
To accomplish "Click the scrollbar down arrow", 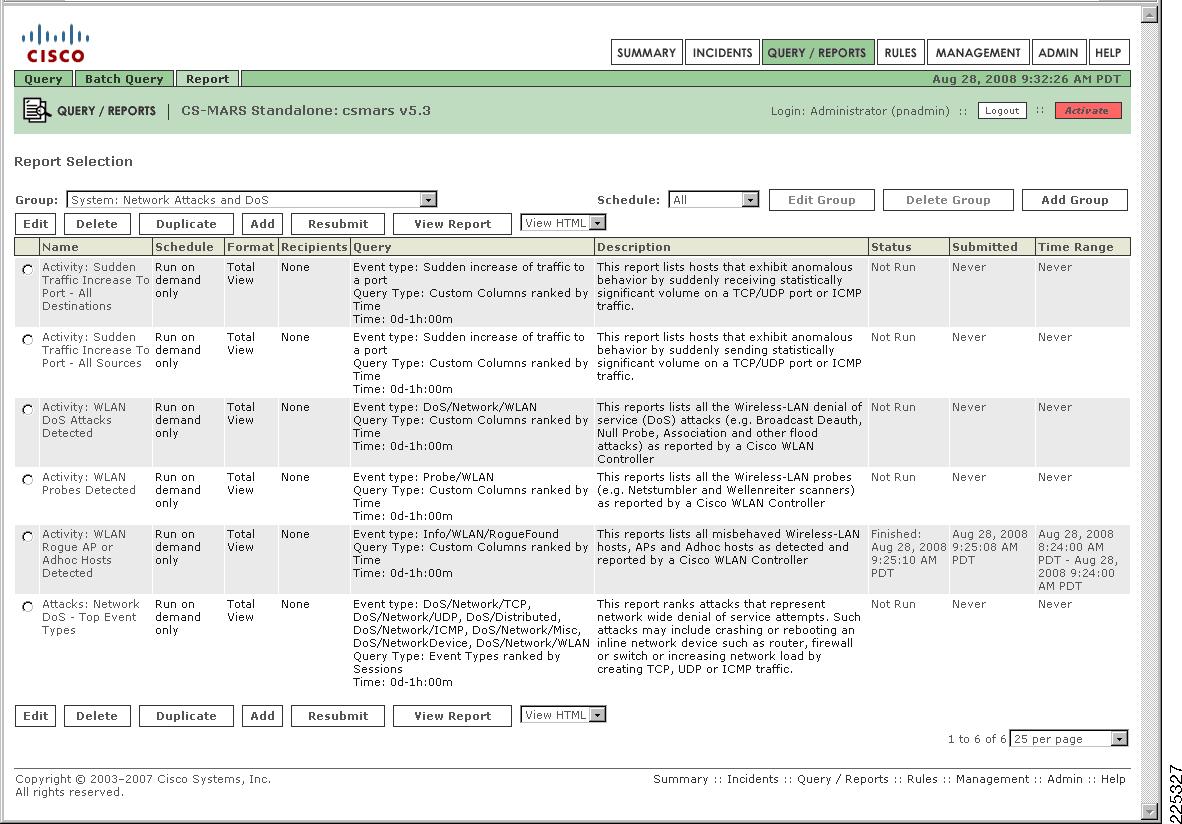I will point(1149,811).
